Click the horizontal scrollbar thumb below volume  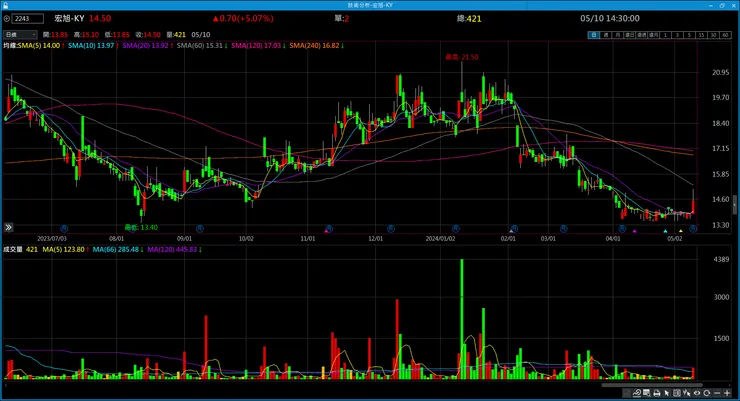[652, 385]
